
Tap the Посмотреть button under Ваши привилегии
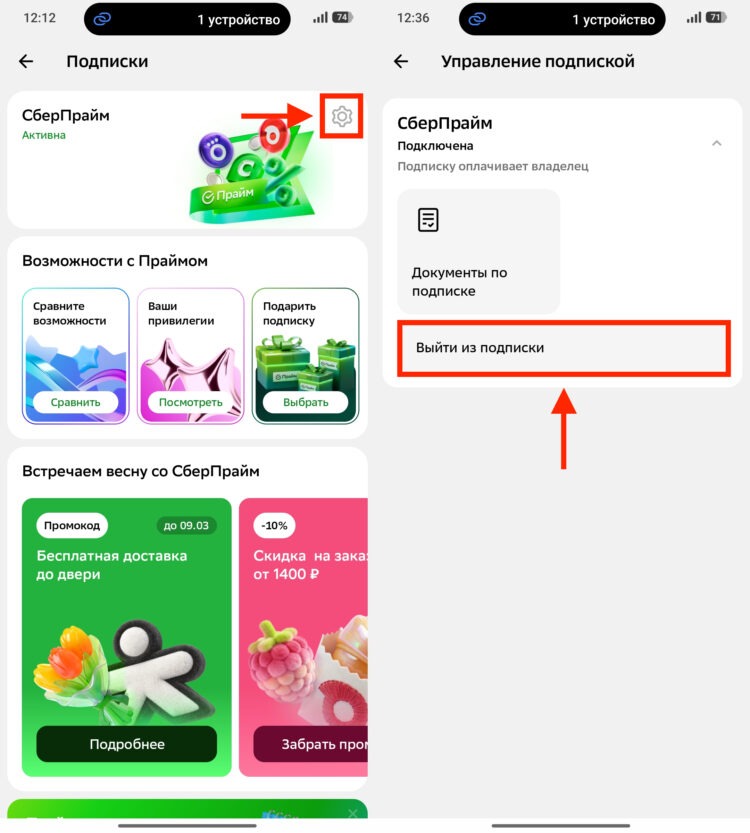click(191, 402)
